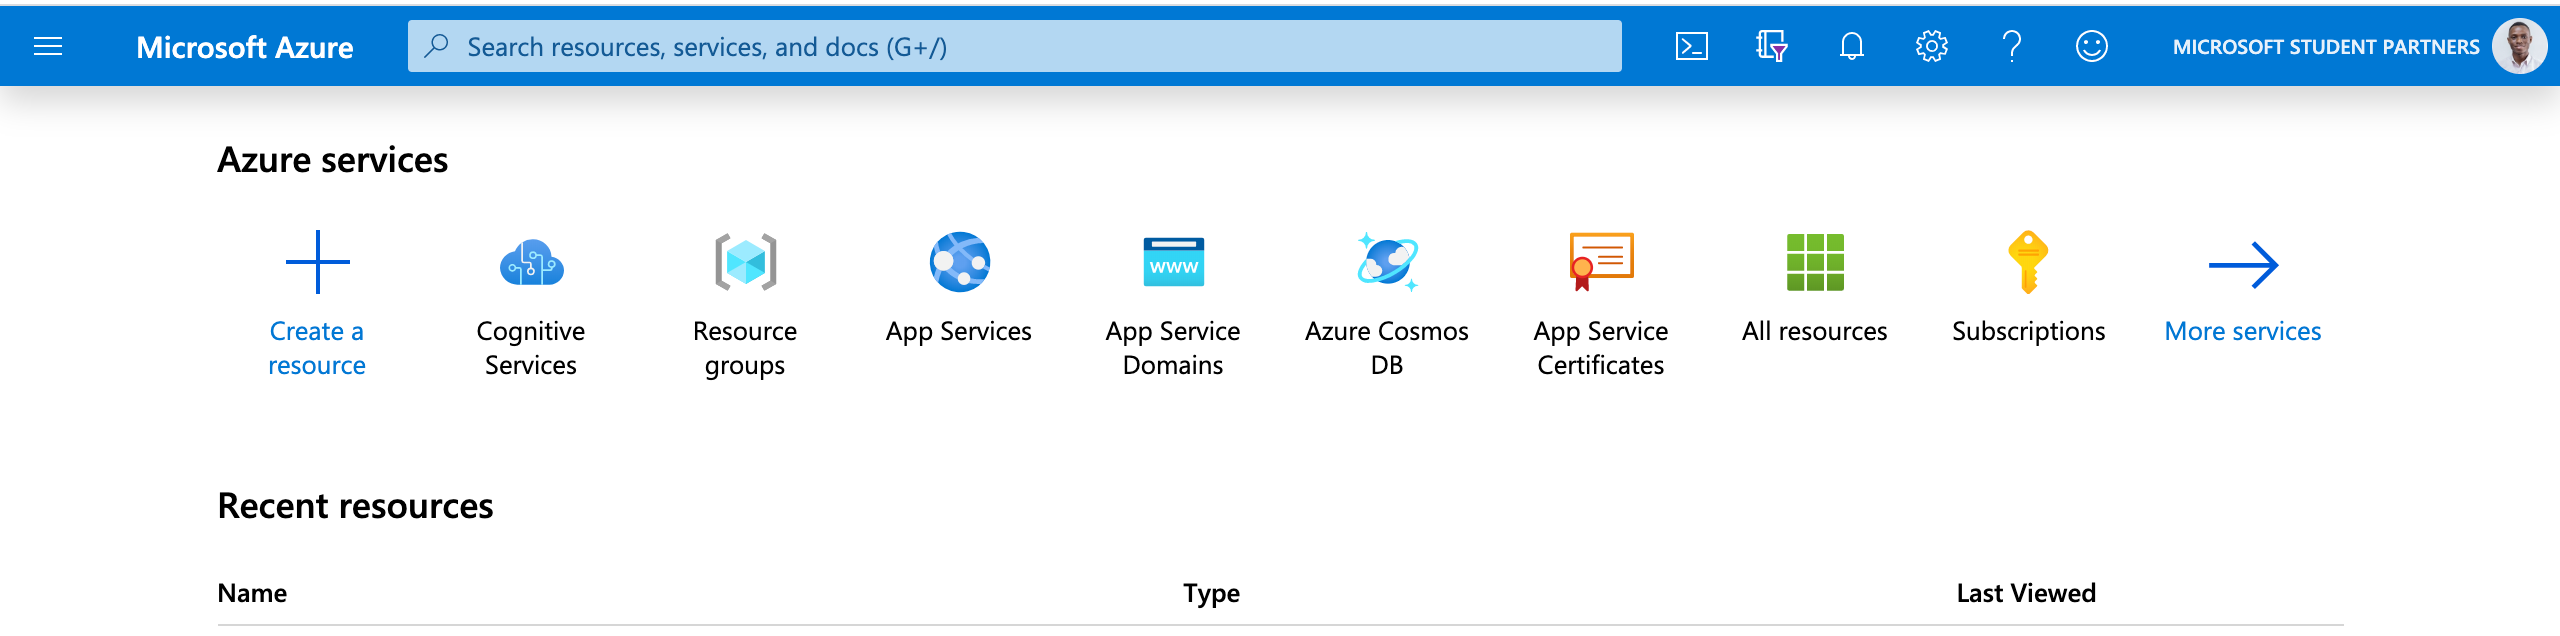The image size is (2560, 636).
Task: Open the Directory and subscription filter
Action: click(1771, 46)
